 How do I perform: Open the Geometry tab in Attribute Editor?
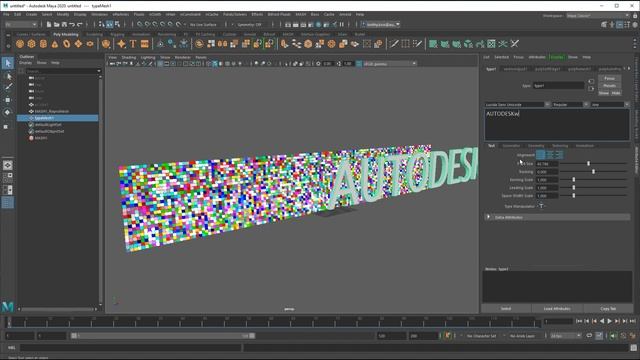(536, 146)
